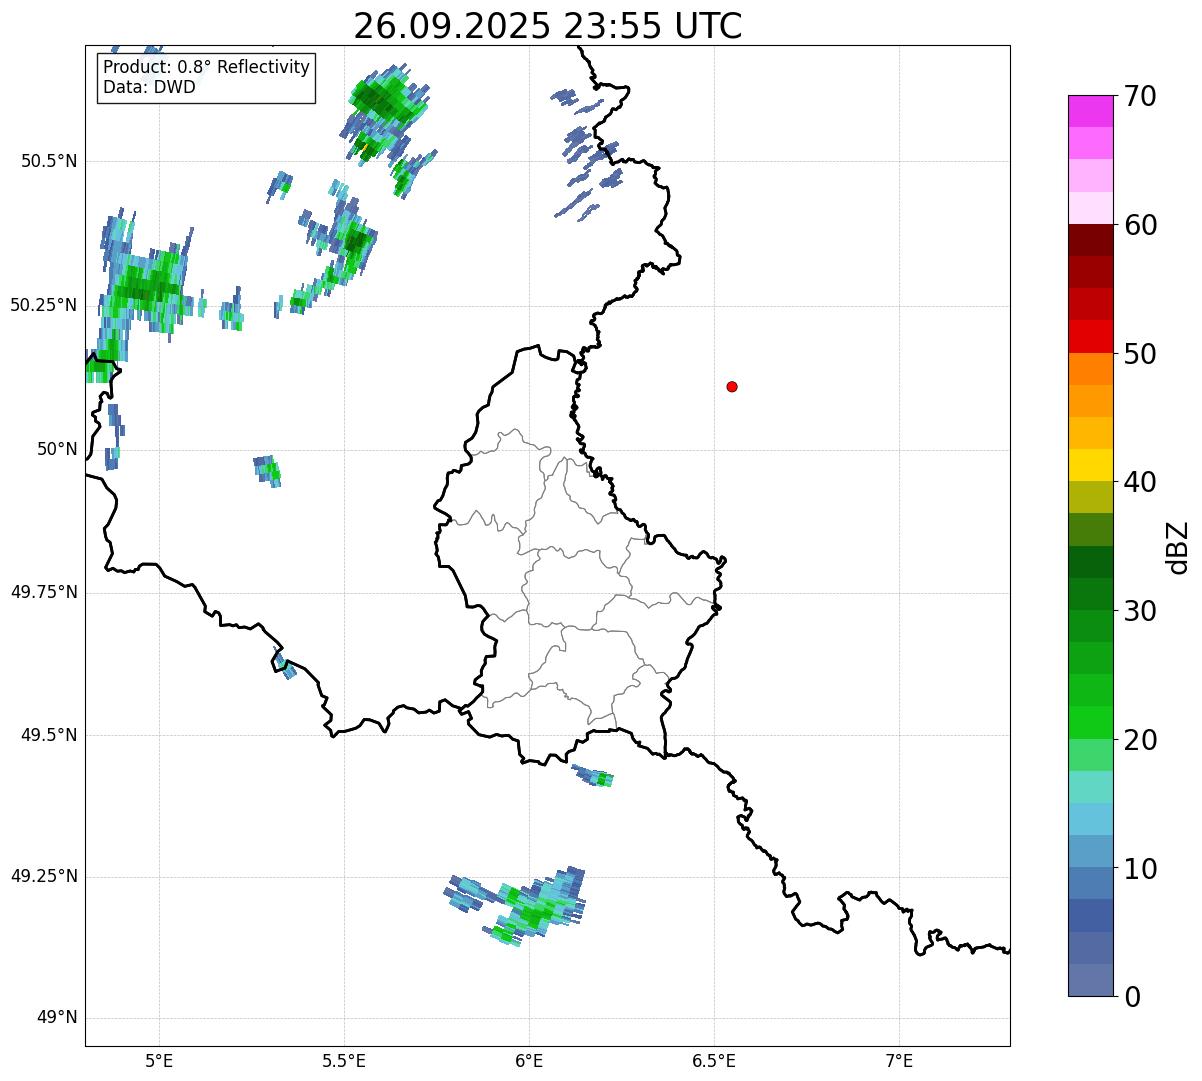The image size is (1202, 1081).
Task: Click the big green echo cluster near 50.25°N 5°E
Action: point(145,290)
